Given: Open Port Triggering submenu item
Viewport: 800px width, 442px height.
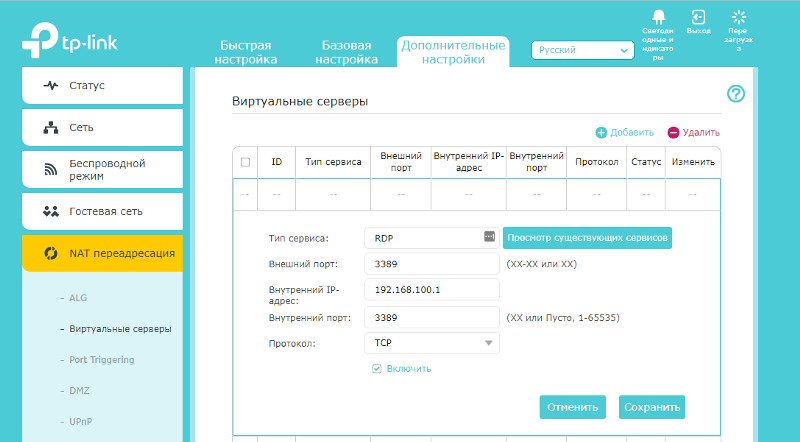Looking at the screenshot, I should pos(102,360).
